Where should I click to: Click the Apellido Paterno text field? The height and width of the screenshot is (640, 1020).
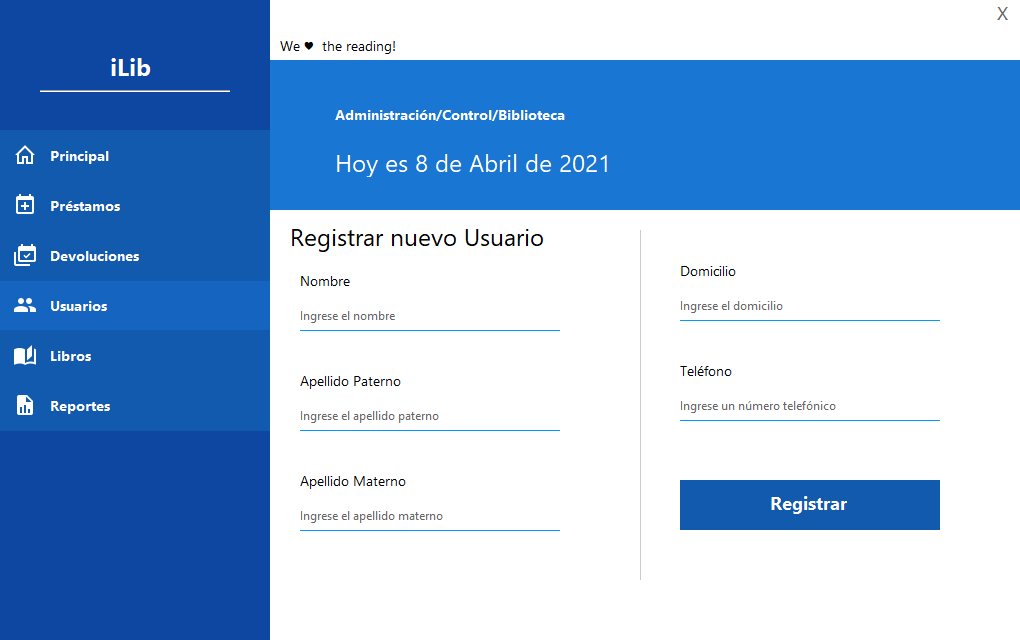pos(429,416)
